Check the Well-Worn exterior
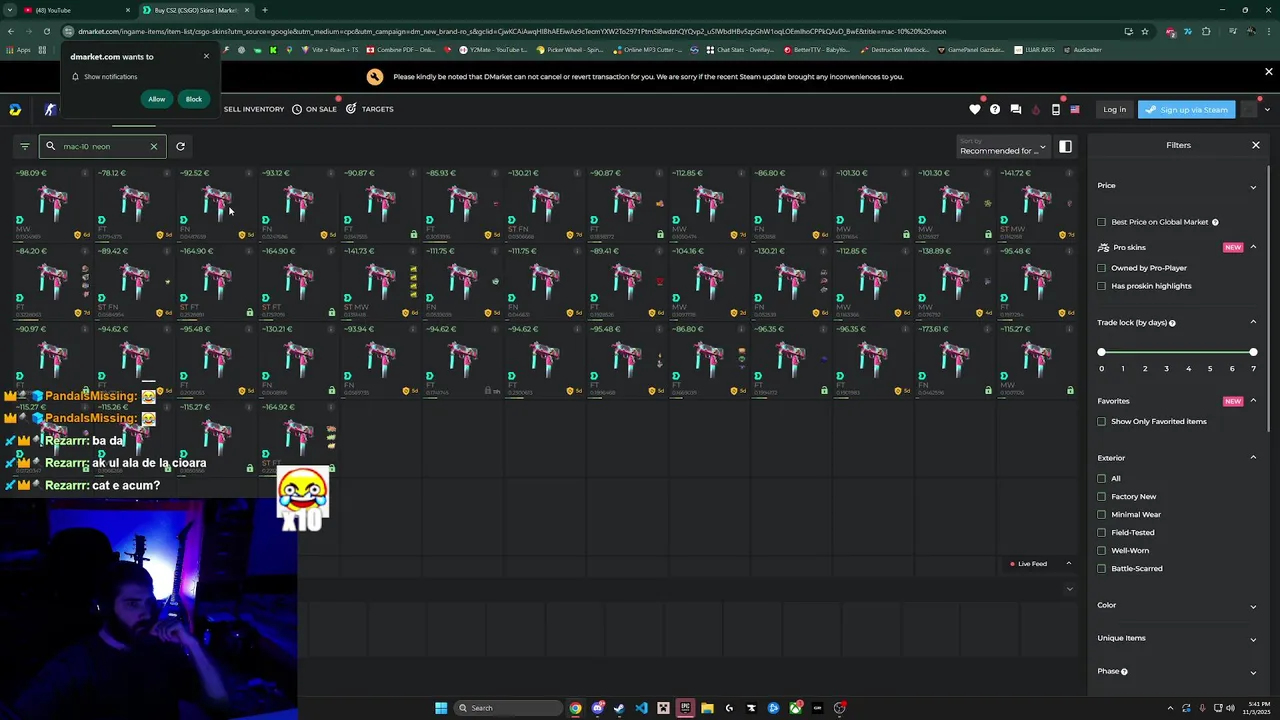Viewport: 1280px width, 720px height. [x=1102, y=550]
